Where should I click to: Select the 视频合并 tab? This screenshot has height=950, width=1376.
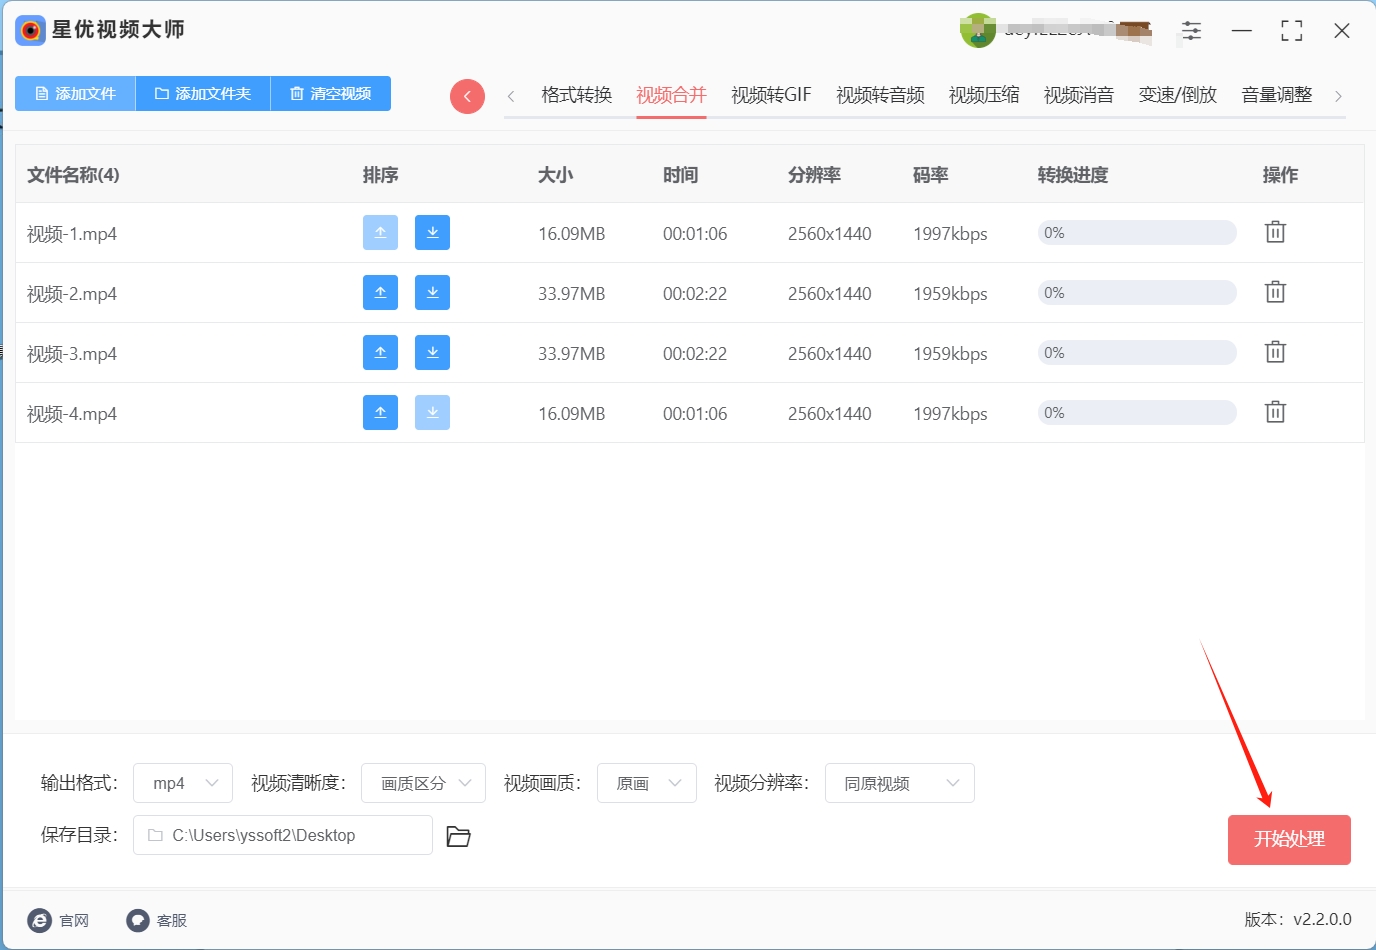[x=671, y=95]
